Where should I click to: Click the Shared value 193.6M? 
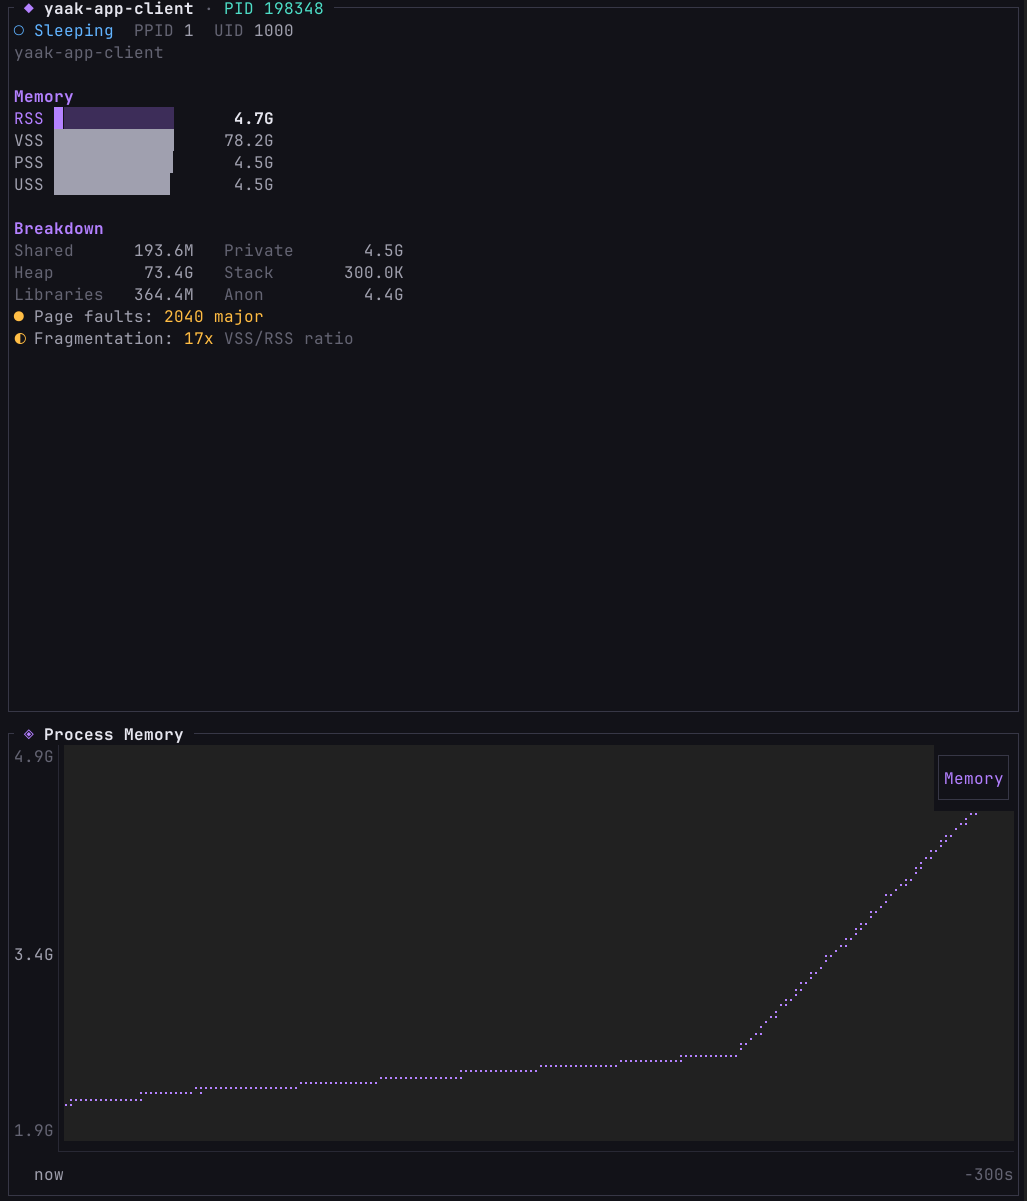coord(164,251)
